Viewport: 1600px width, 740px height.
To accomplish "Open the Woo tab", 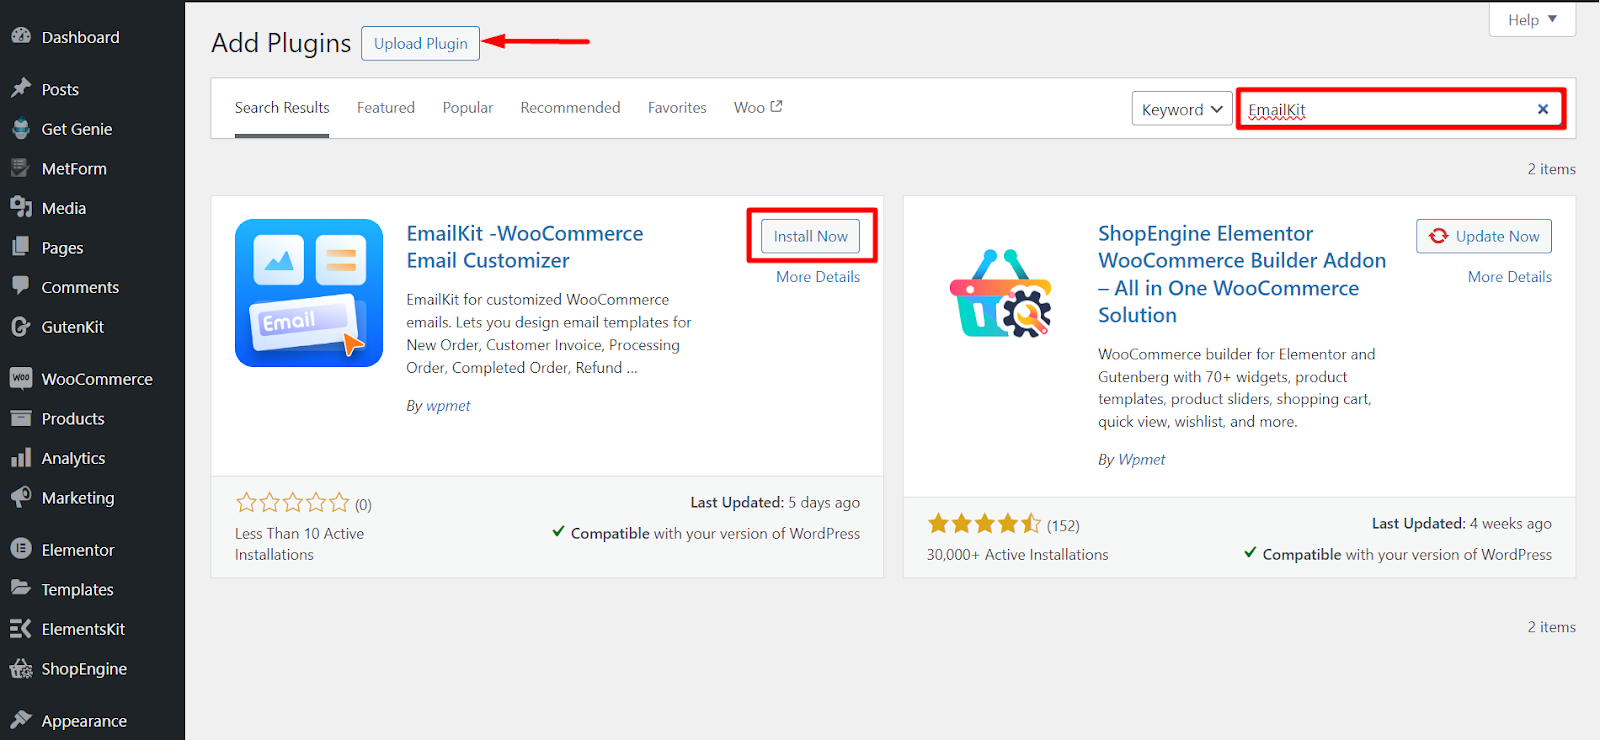I will (x=758, y=107).
